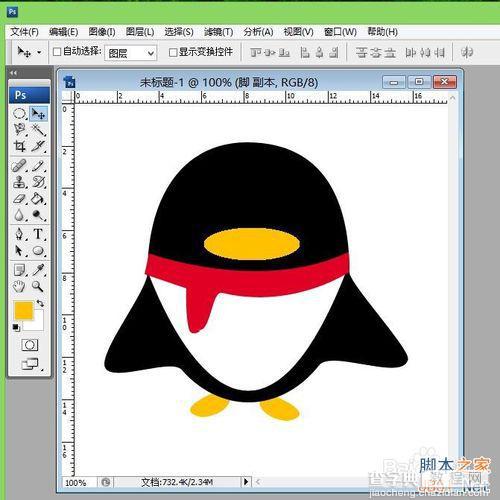Distribute vertical centers in options bar

(376, 52)
